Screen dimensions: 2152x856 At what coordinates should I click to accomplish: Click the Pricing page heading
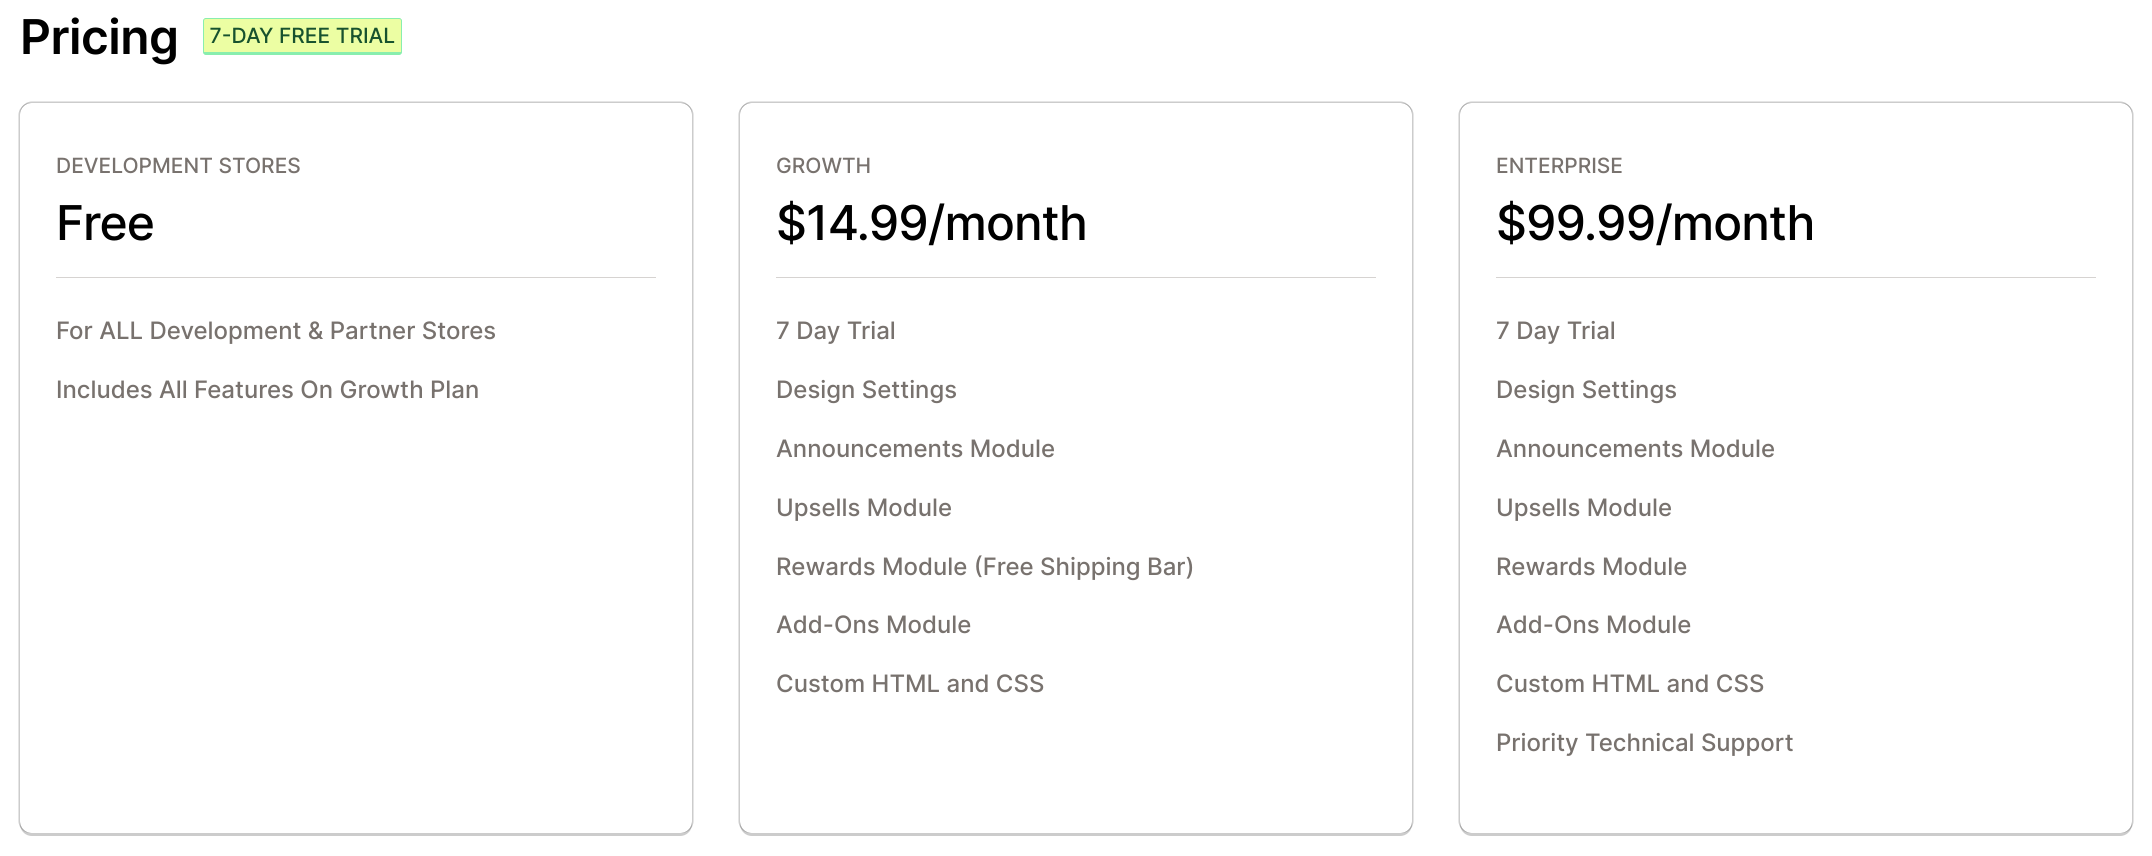99,38
